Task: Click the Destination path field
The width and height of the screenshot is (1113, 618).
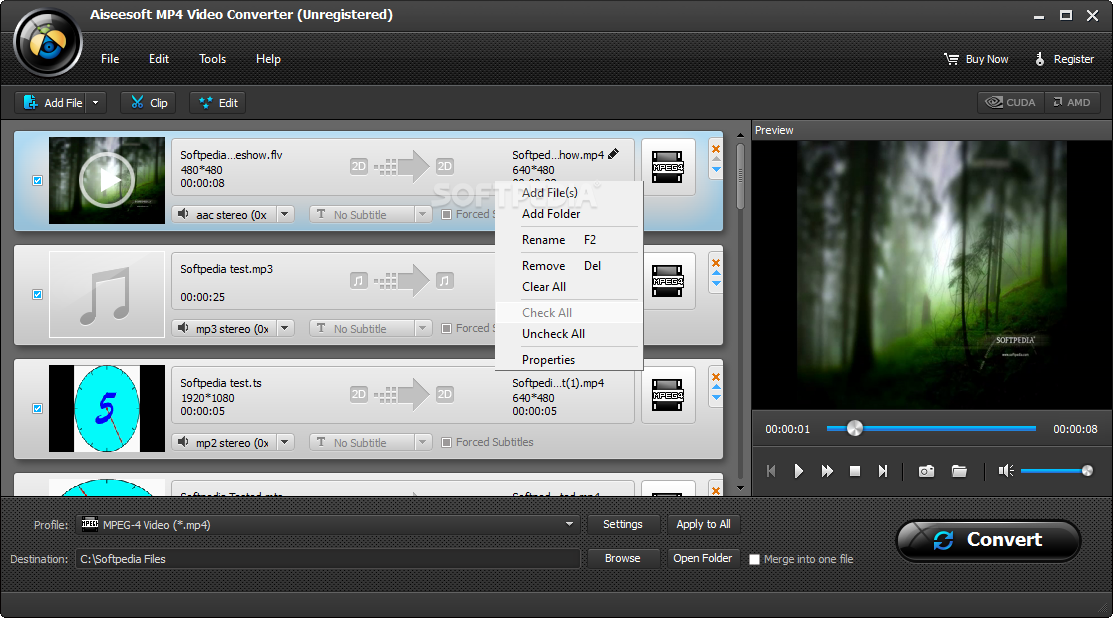Action: [327, 559]
